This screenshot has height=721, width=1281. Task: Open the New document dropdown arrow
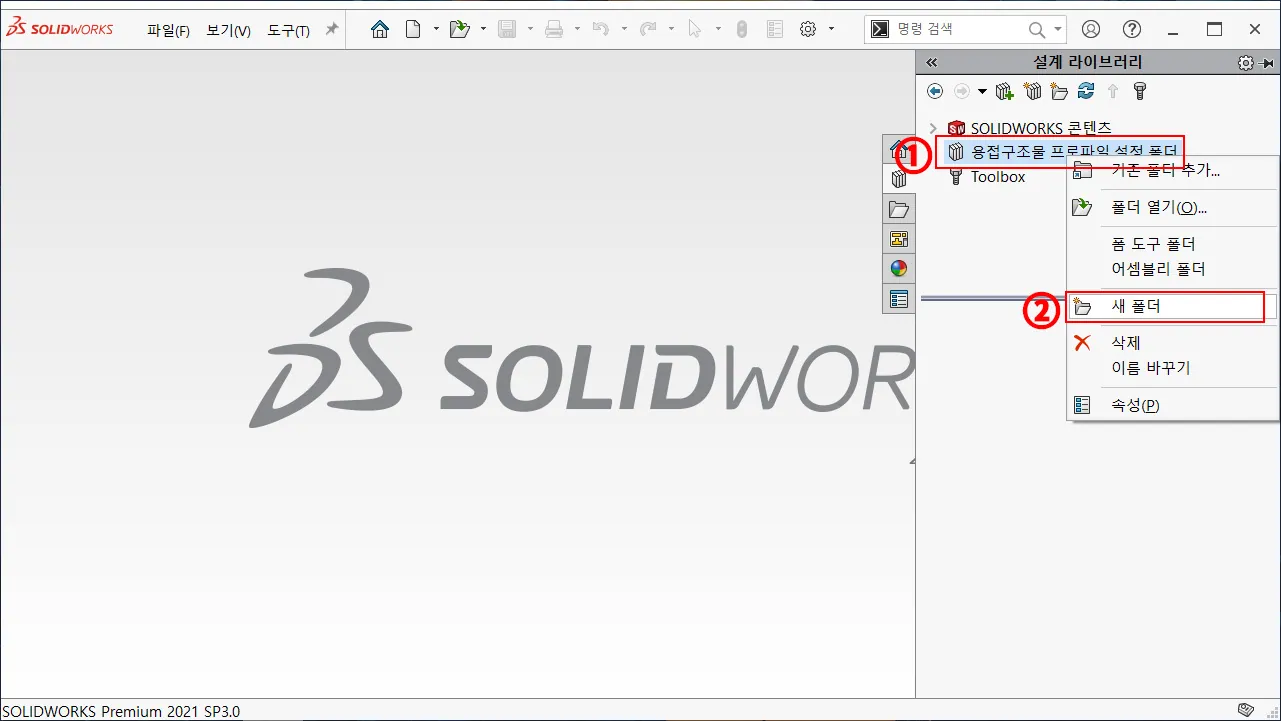click(x=436, y=30)
